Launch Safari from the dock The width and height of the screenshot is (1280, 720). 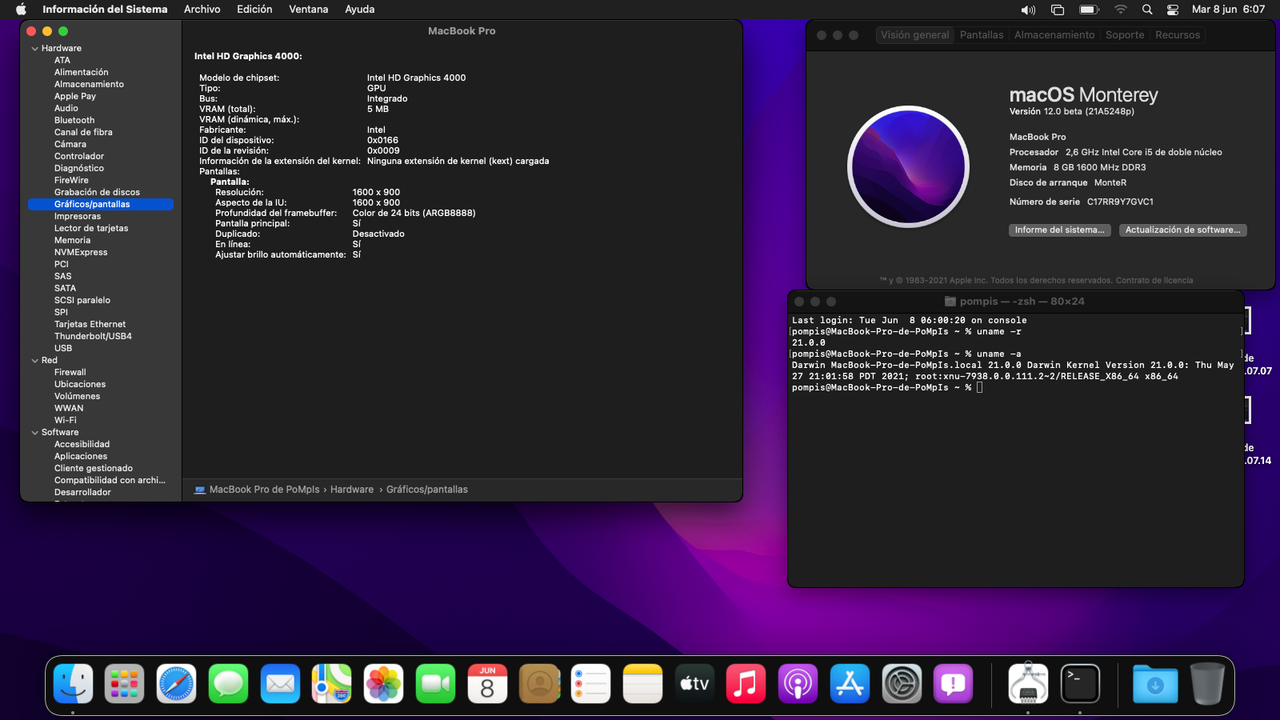(177, 684)
